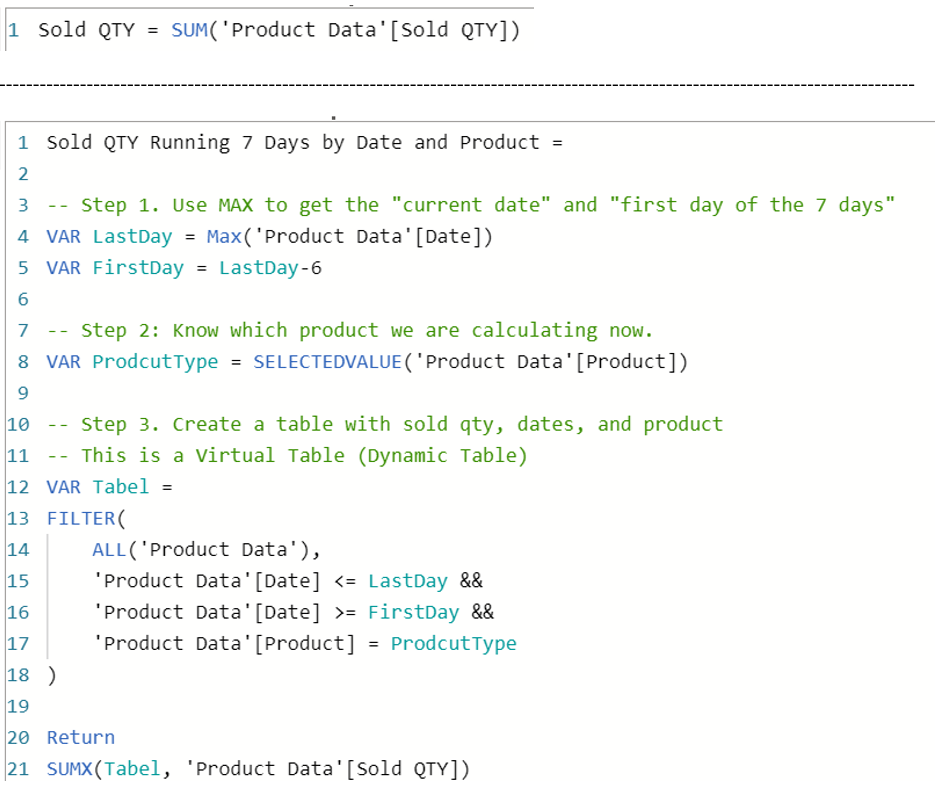Select line number 12 in the gutter
This screenshot has width=939, height=788.
(x=22, y=487)
